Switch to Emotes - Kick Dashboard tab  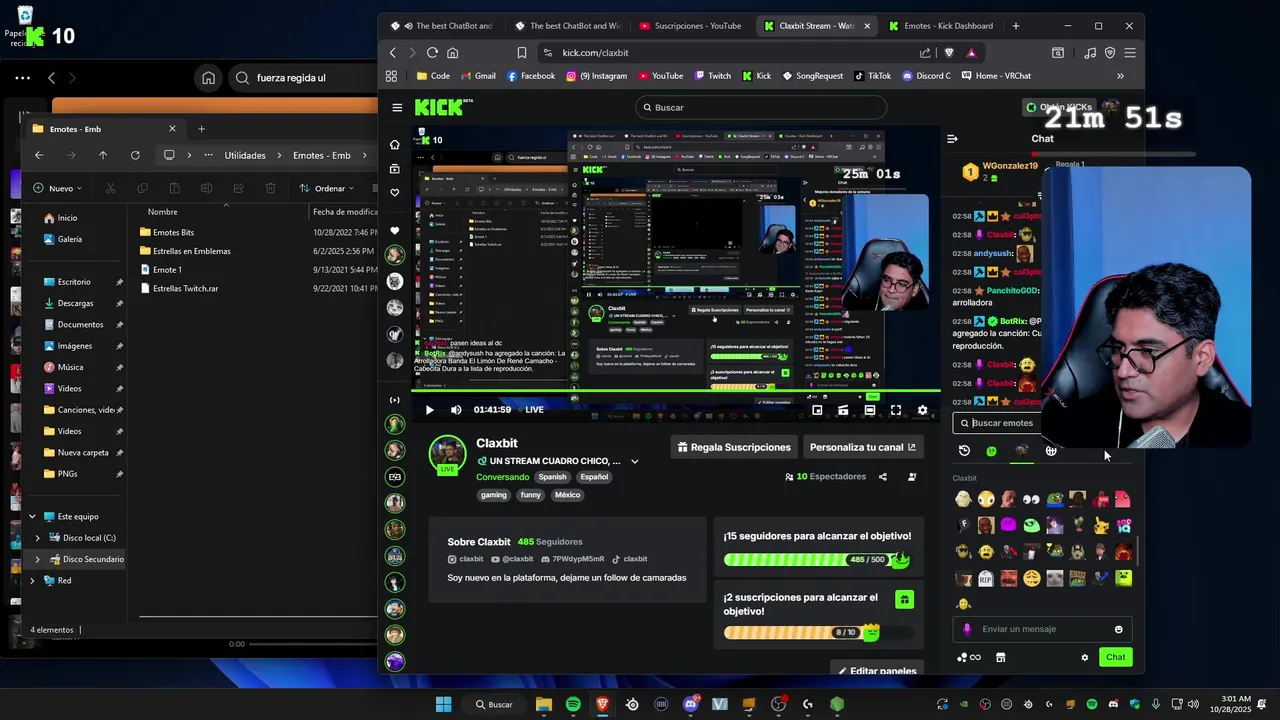click(x=940, y=26)
